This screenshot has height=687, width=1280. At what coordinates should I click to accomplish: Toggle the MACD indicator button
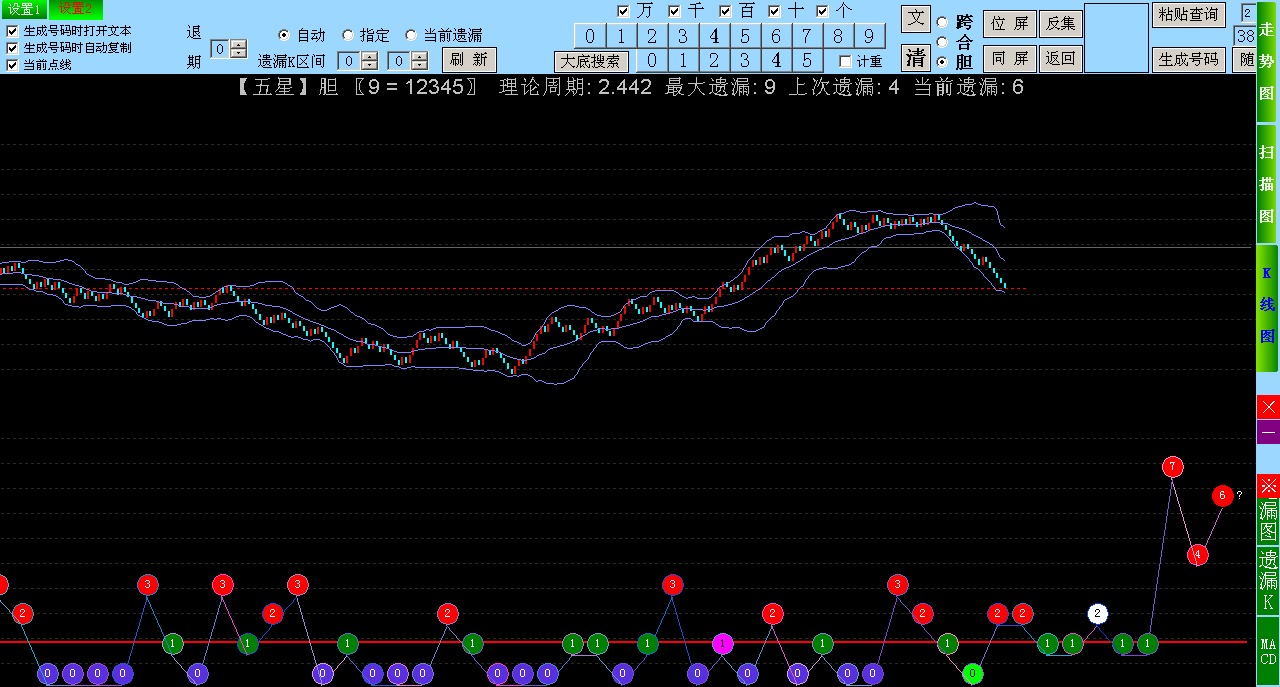click(x=1268, y=651)
